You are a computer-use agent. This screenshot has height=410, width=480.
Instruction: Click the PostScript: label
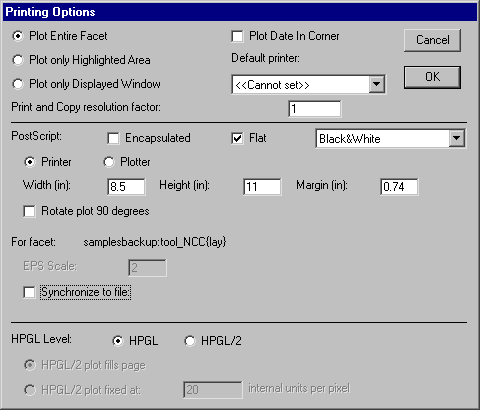[37, 136]
